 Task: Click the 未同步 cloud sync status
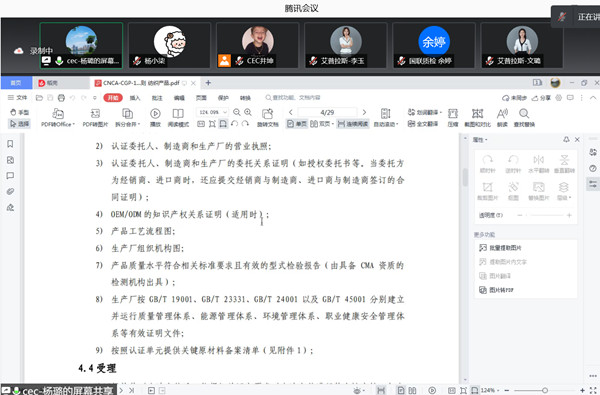pyautogui.click(x=515, y=98)
